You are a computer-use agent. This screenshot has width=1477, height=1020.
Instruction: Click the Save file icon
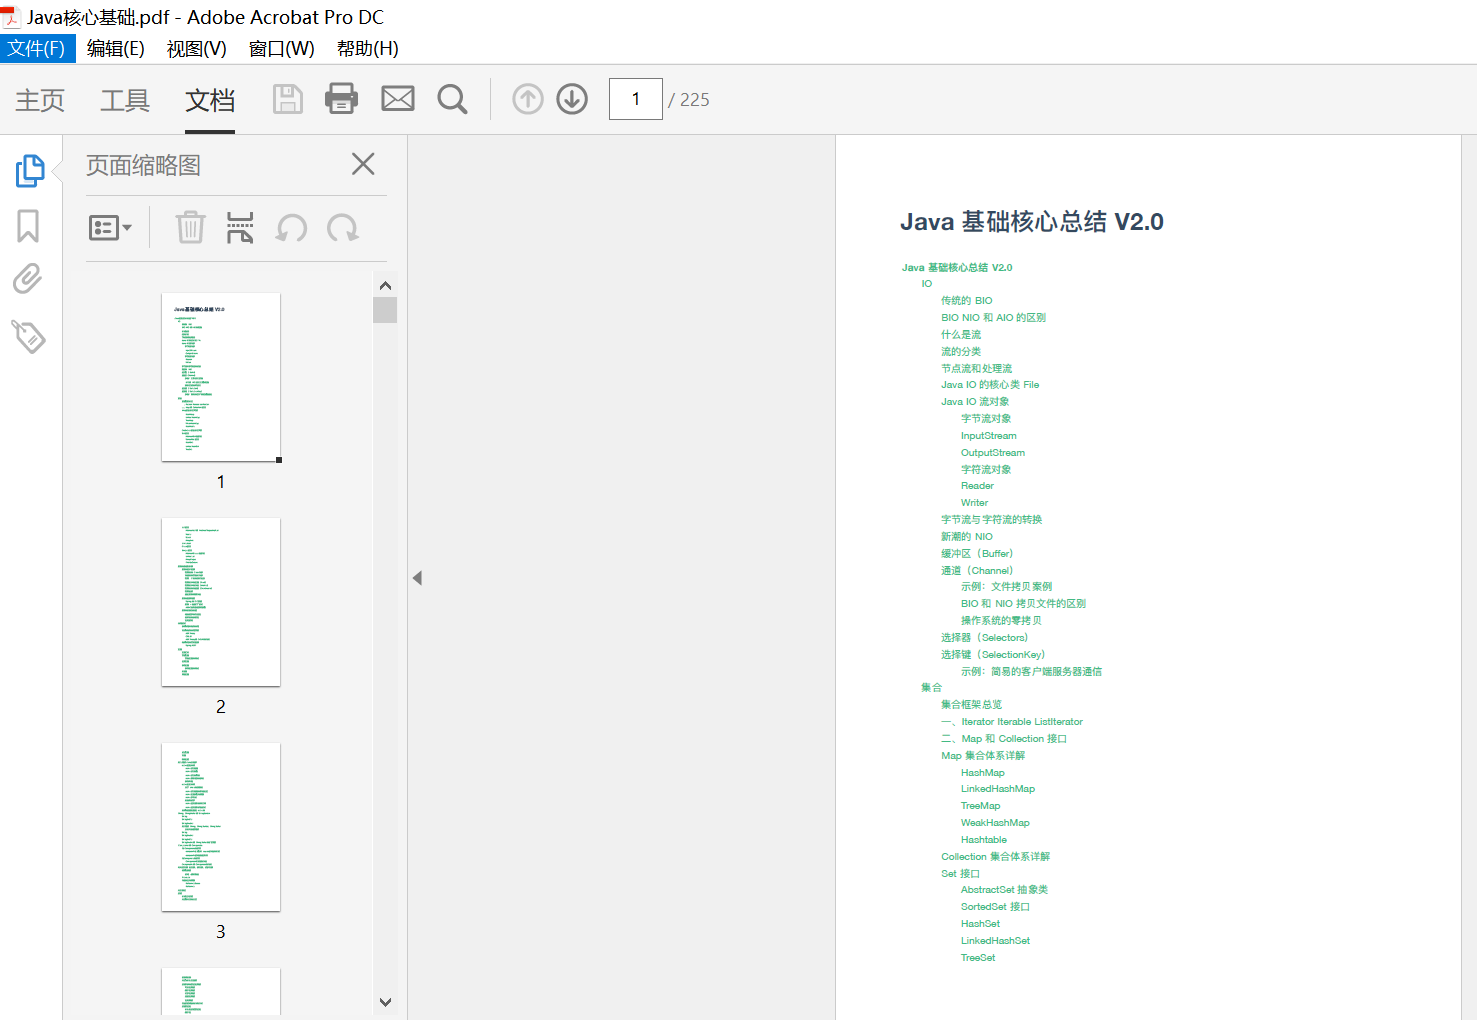coord(288,99)
